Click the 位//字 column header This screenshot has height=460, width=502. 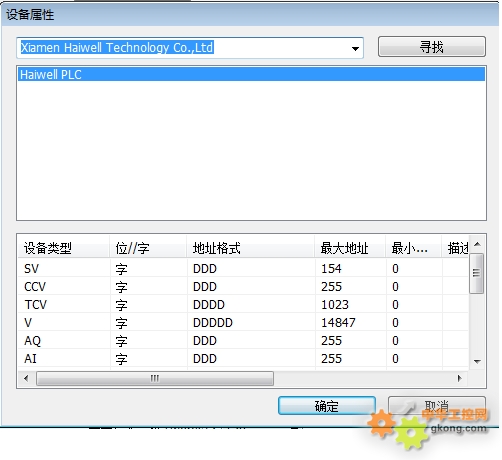[x=148, y=248]
